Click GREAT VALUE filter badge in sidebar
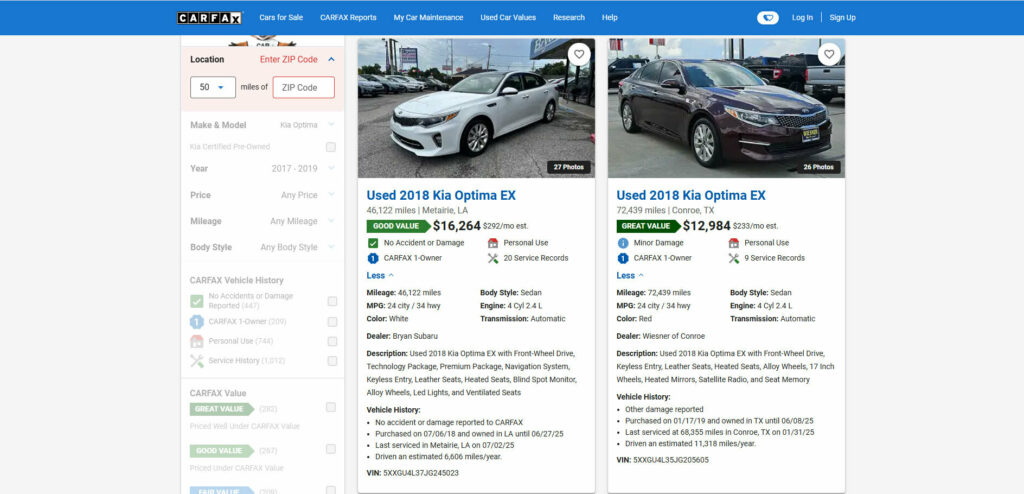The width and height of the screenshot is (1024, 494). point(222,409)
